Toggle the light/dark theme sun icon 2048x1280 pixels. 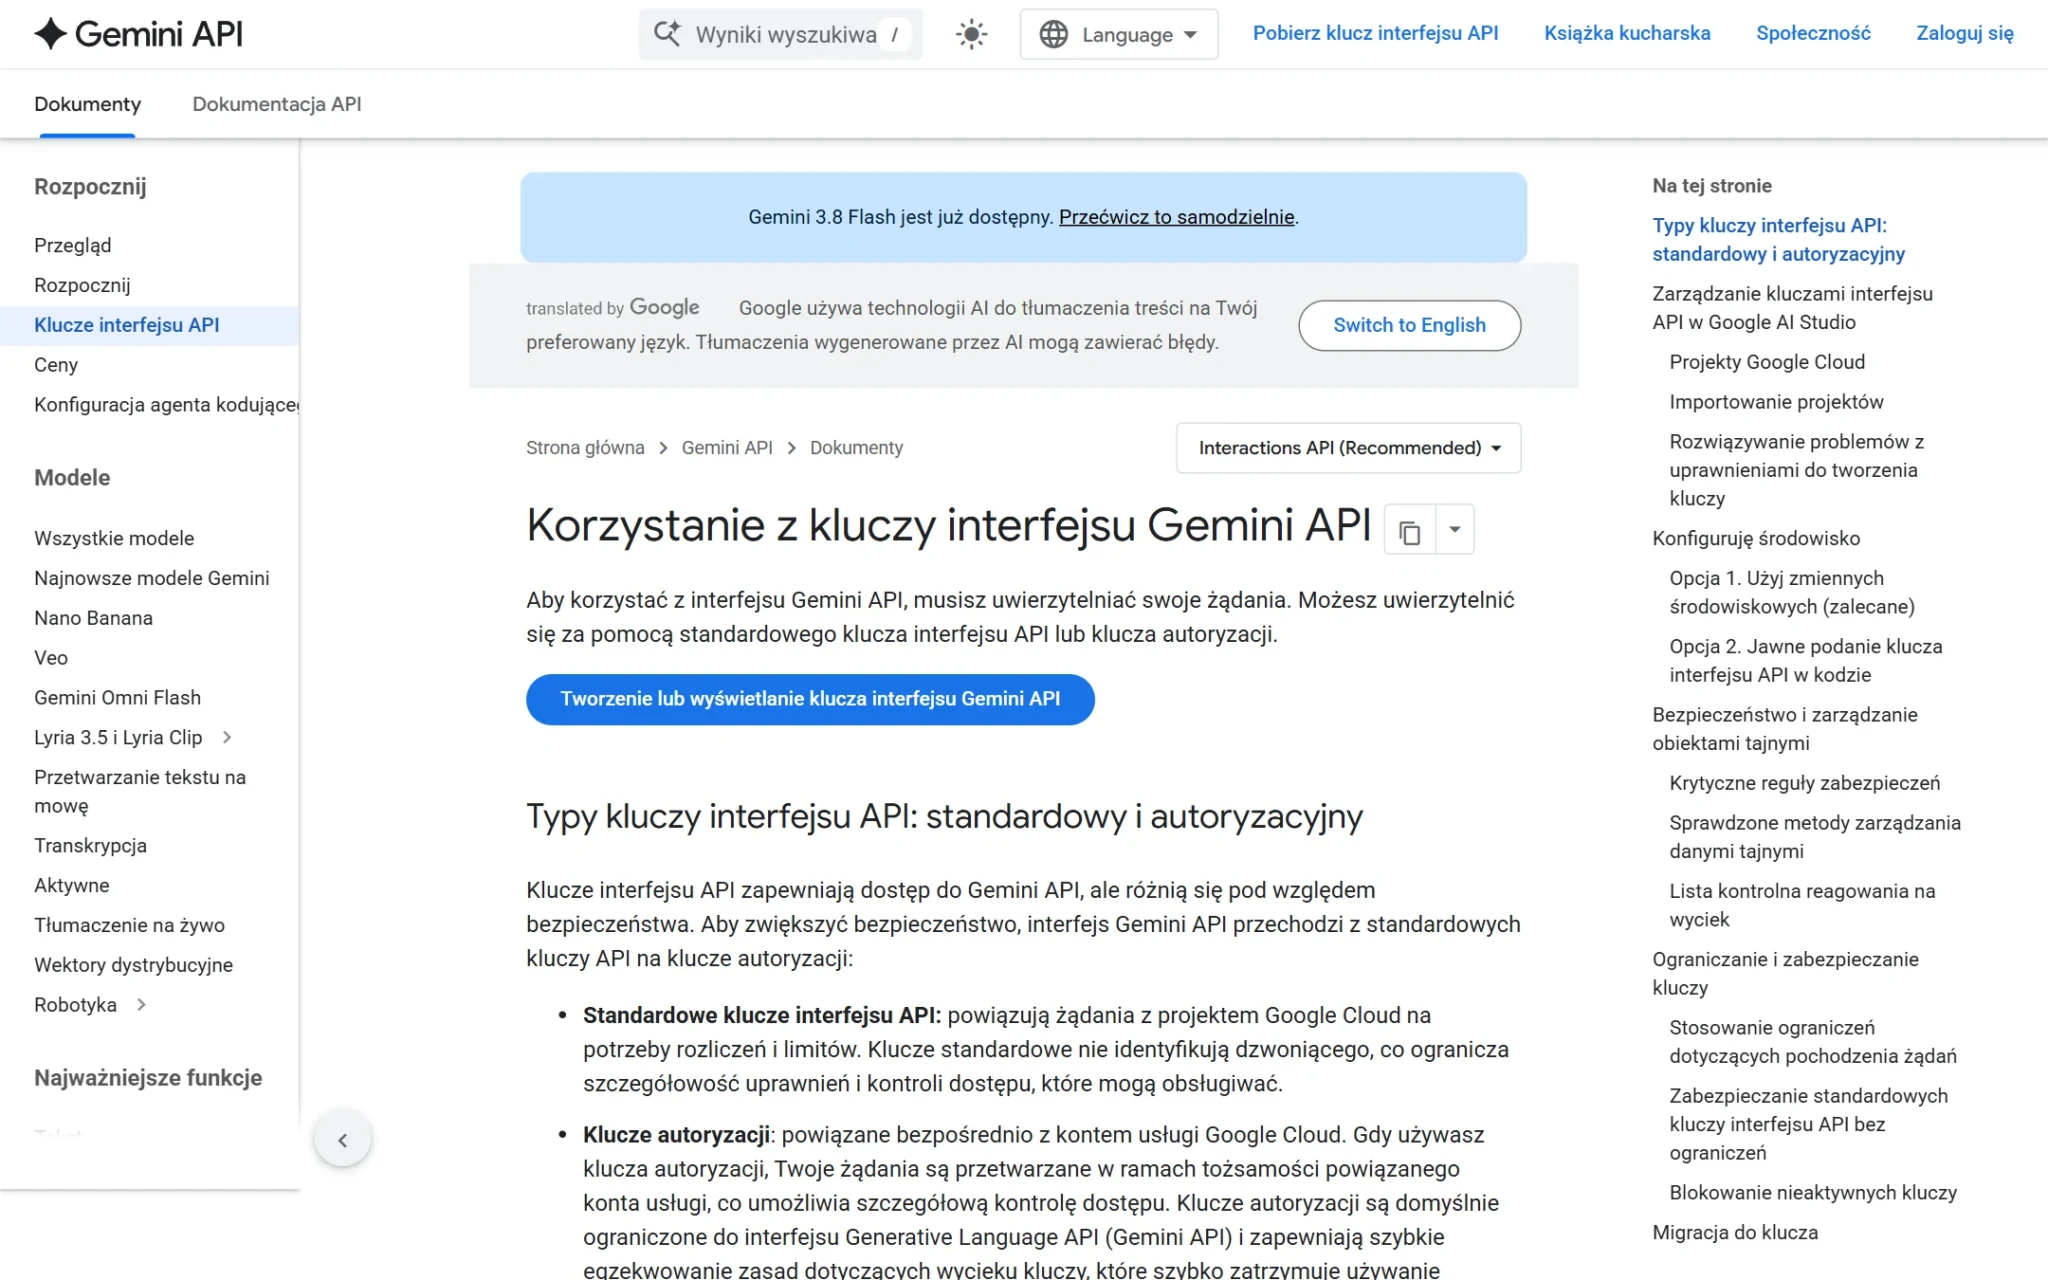coord(971,34)
